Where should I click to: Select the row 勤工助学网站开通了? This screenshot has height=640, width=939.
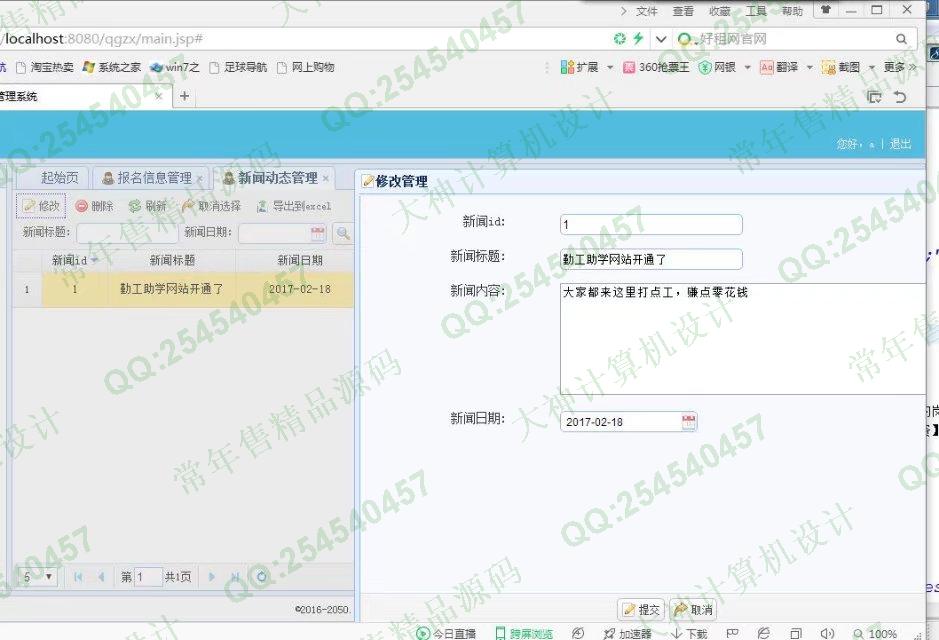(x=183, y=289)
